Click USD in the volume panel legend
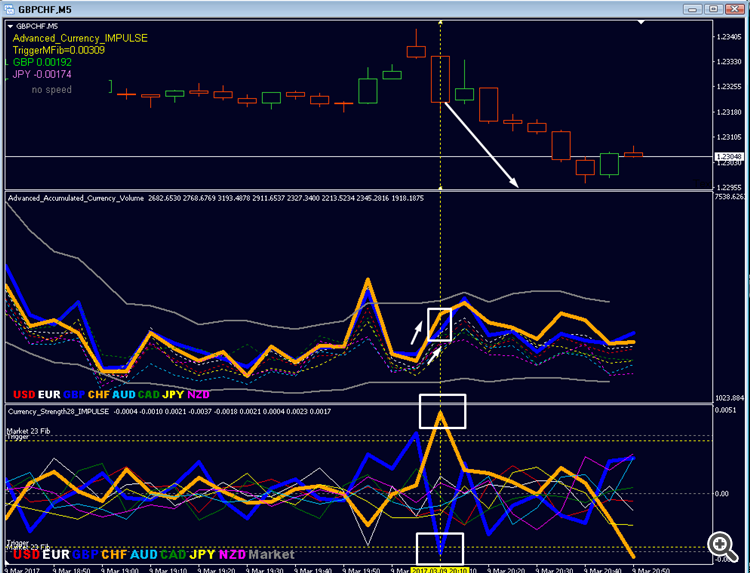 (24, 395)
